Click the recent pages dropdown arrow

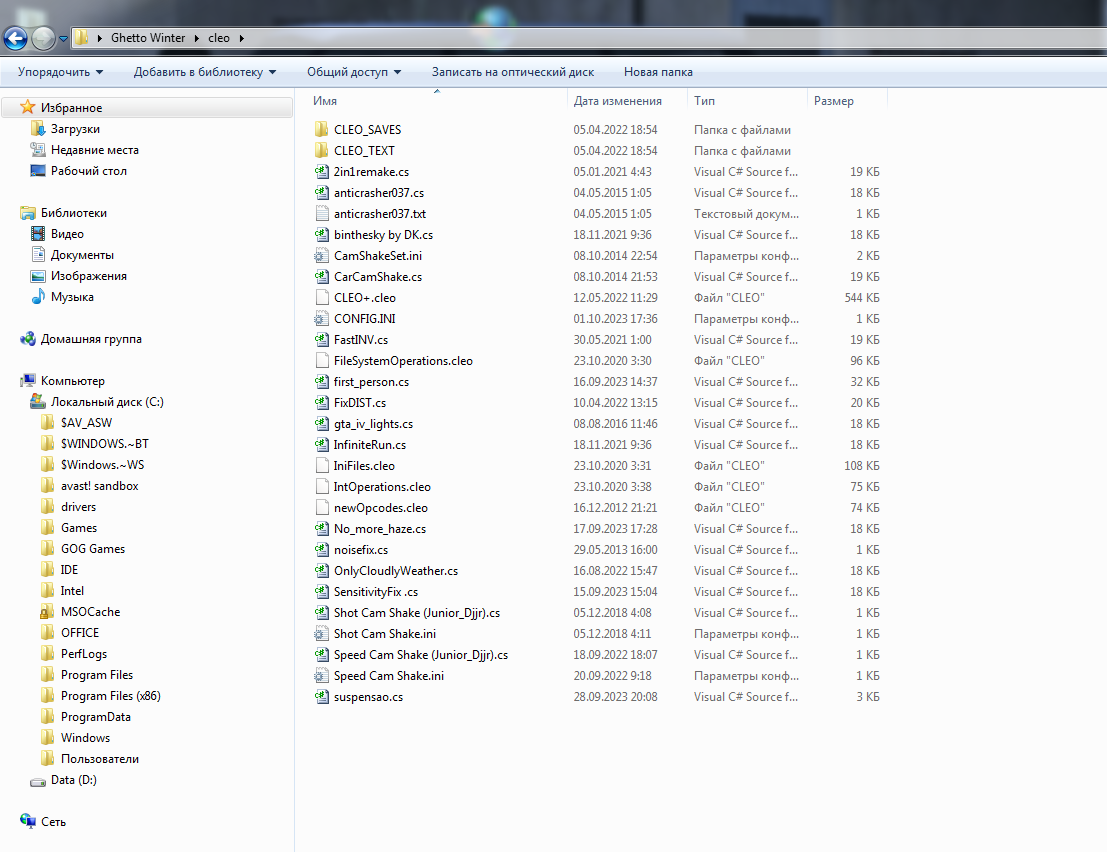point(64,39)
